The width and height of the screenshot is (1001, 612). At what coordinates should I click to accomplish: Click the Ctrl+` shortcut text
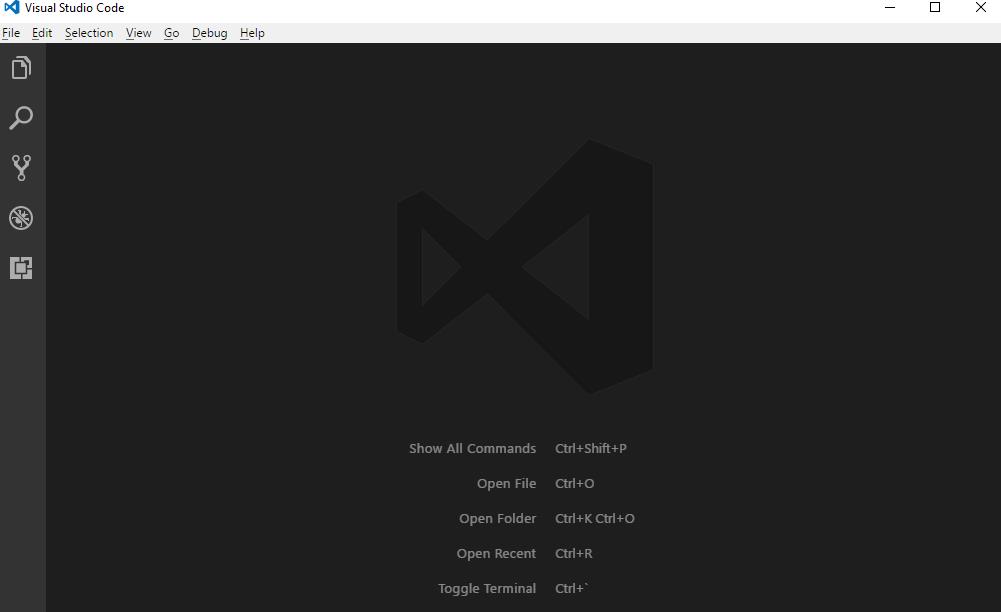click(x=571, y=588)
